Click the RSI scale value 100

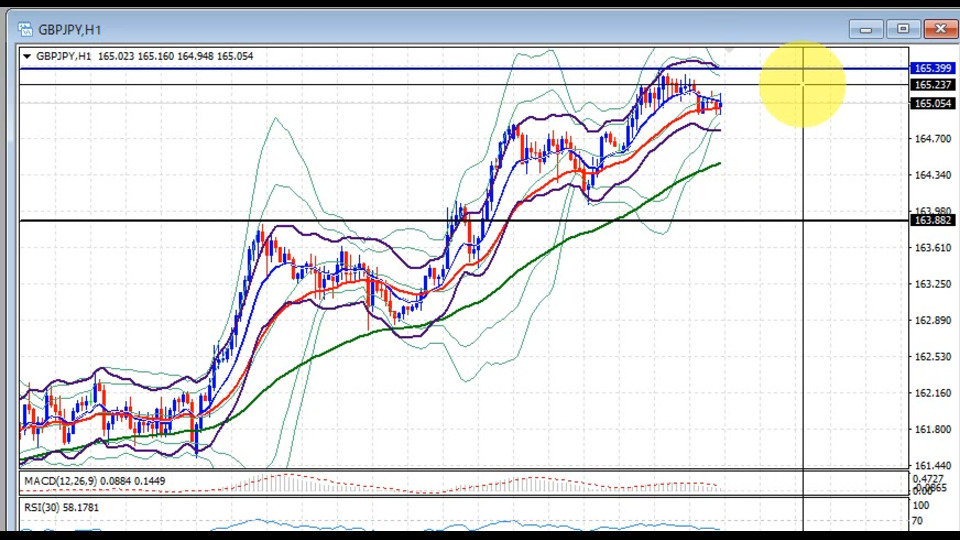[920, 506]
